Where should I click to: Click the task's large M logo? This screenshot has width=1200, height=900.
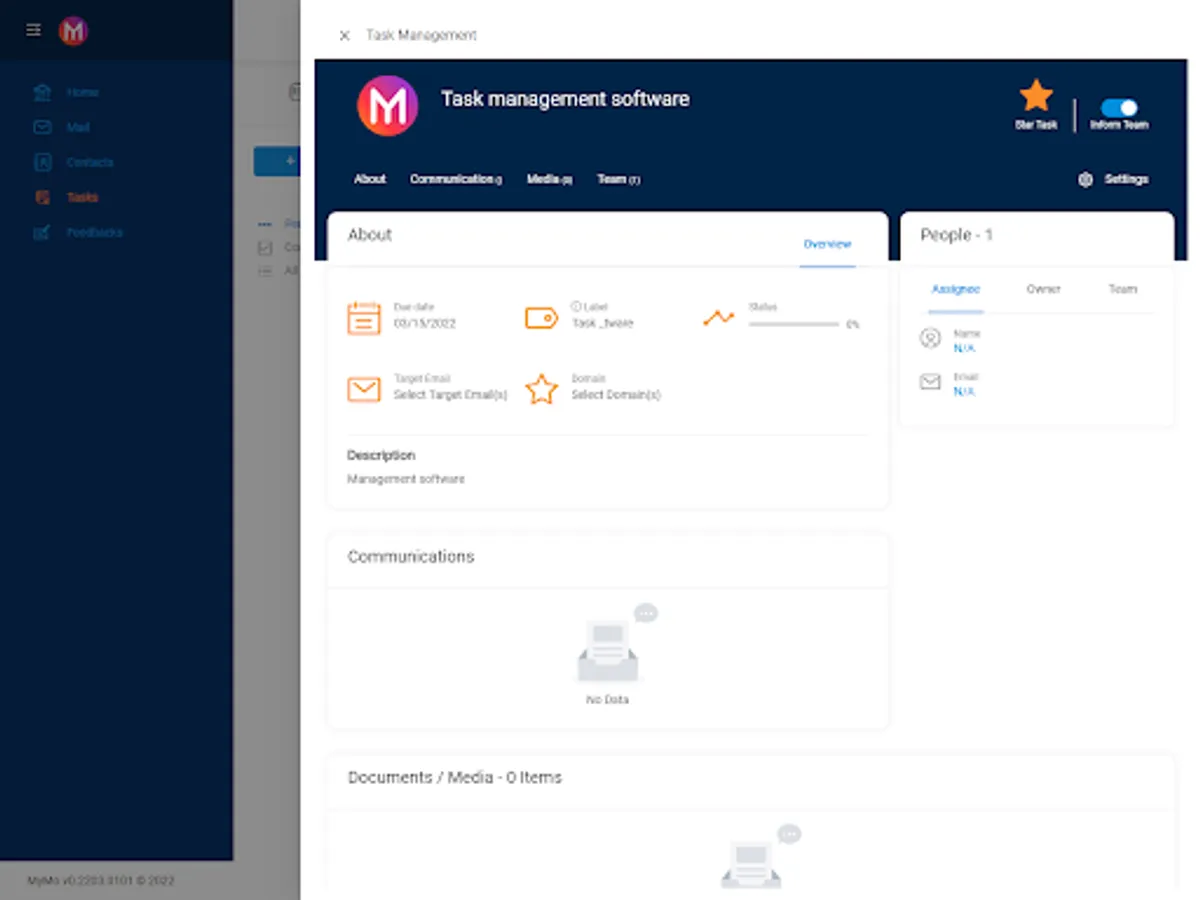388,105
